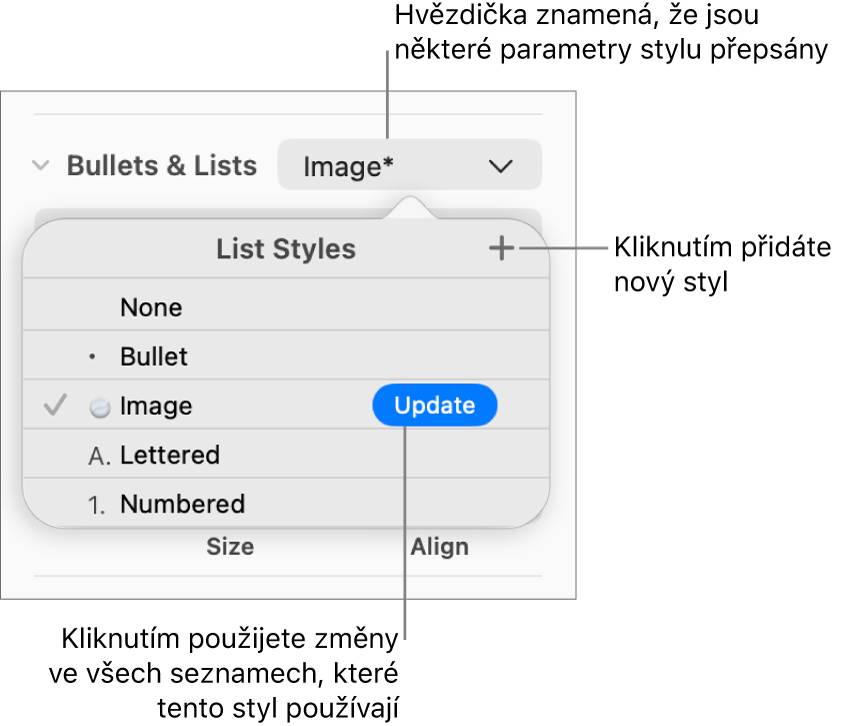This screenshot has height=726, width=846.
Task: Click the add new style plus button
Action: click(x=503, y=250)
